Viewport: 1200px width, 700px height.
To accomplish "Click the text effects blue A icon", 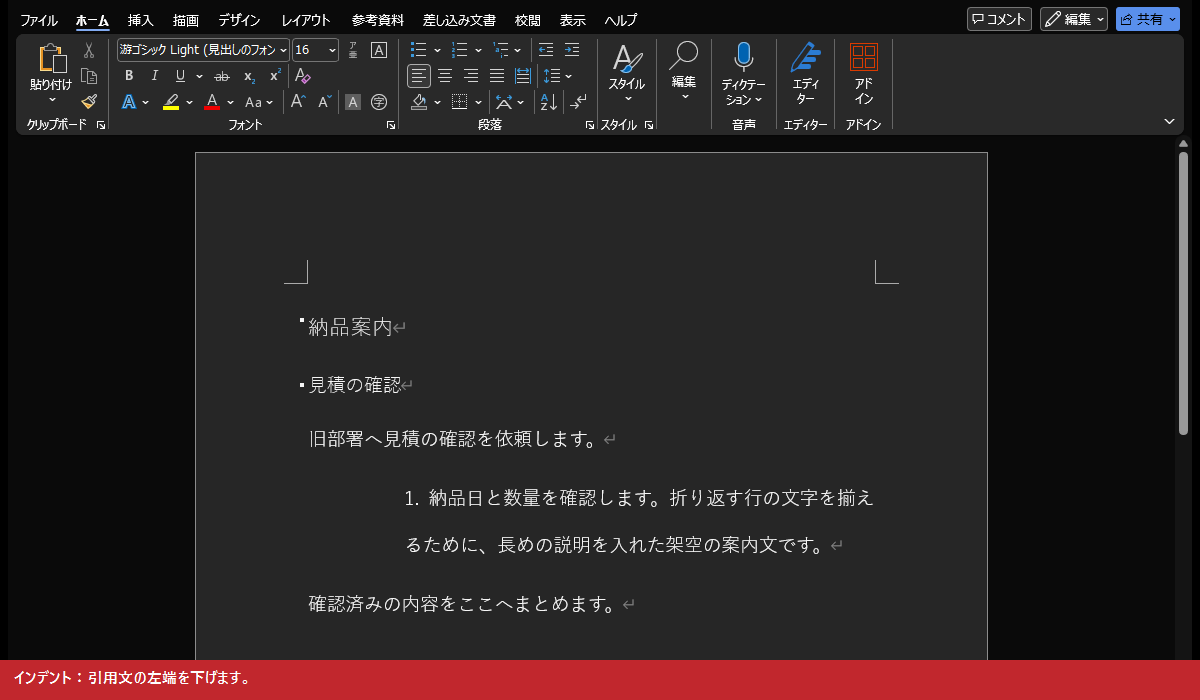I will coord(129,102).
